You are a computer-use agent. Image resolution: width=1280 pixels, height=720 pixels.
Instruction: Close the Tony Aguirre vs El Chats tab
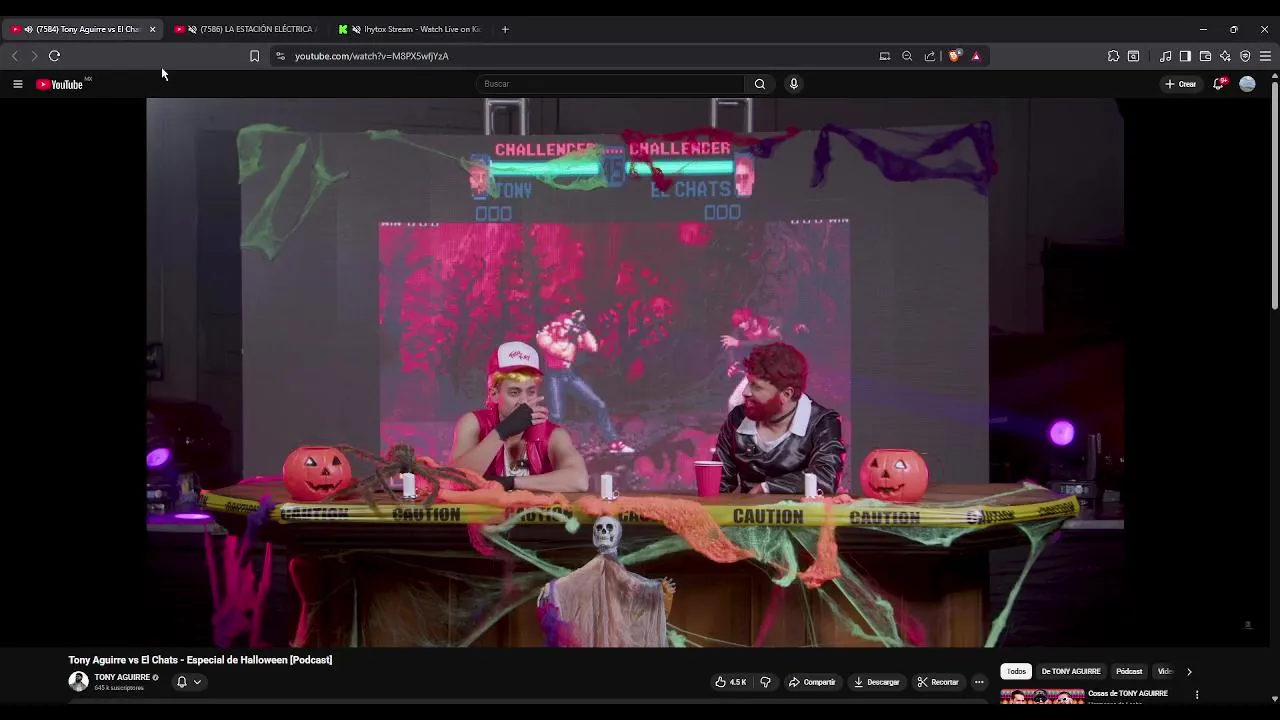pyautogui.click(x=152, y=29)
